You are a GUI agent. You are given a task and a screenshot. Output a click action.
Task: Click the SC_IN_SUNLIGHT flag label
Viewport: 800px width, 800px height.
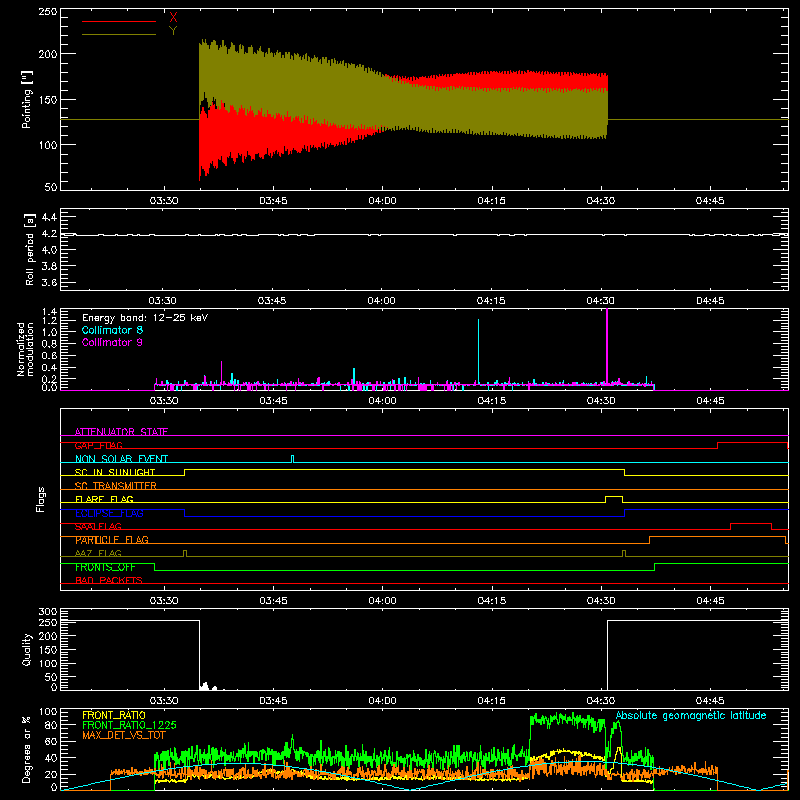(115, 472)
